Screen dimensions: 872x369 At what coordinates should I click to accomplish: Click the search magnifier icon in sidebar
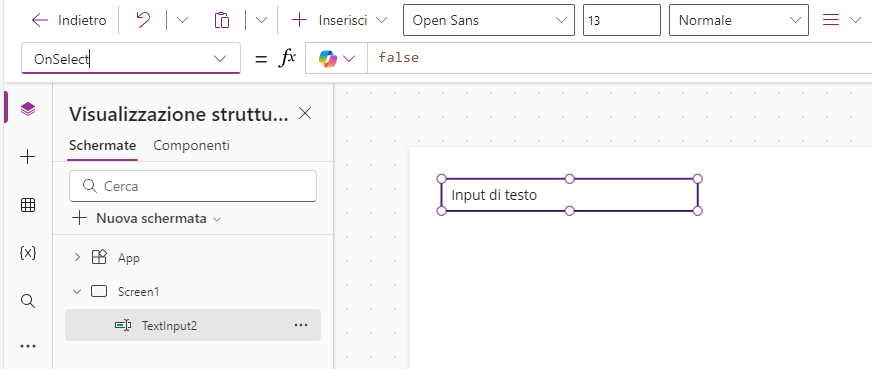[28, 301]
